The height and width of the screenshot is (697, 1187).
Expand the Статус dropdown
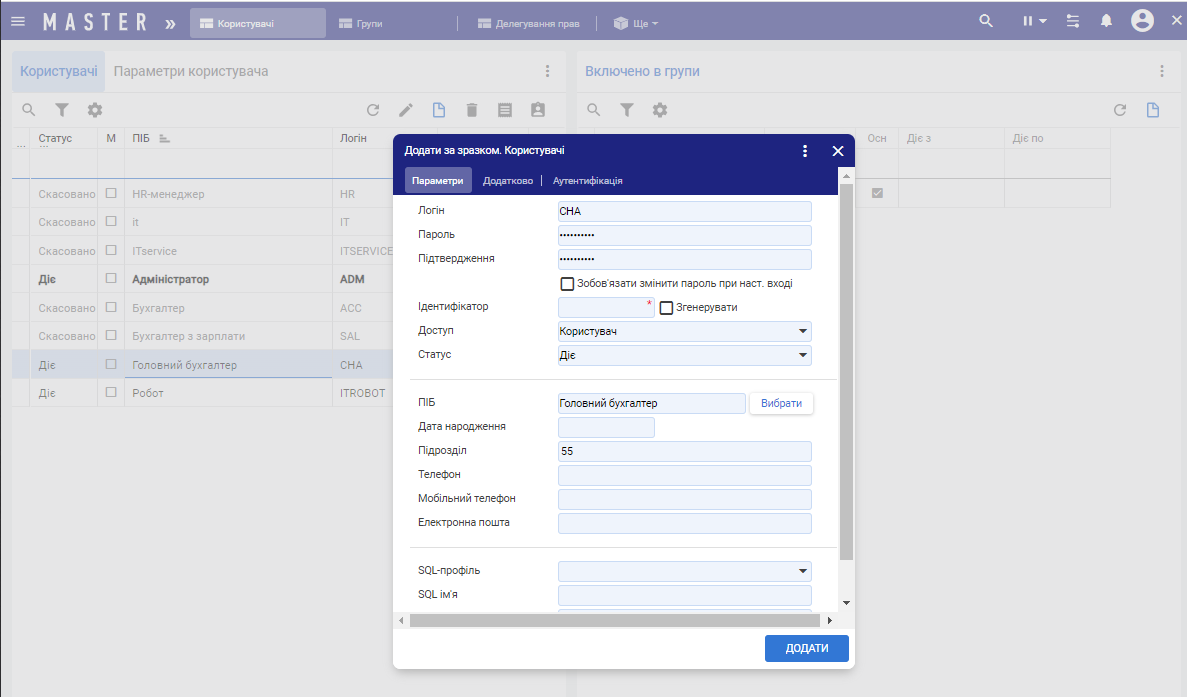802,356
